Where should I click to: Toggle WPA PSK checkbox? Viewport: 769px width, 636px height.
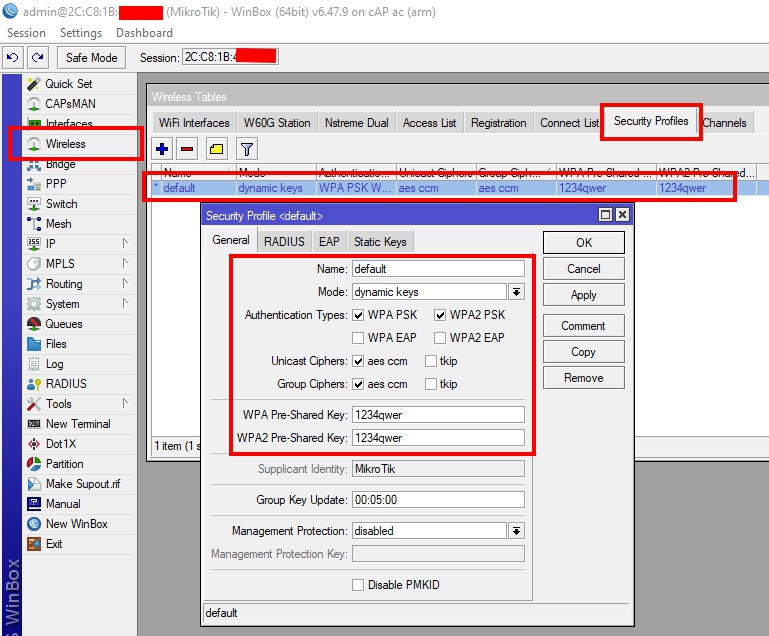tap(359, 315)
